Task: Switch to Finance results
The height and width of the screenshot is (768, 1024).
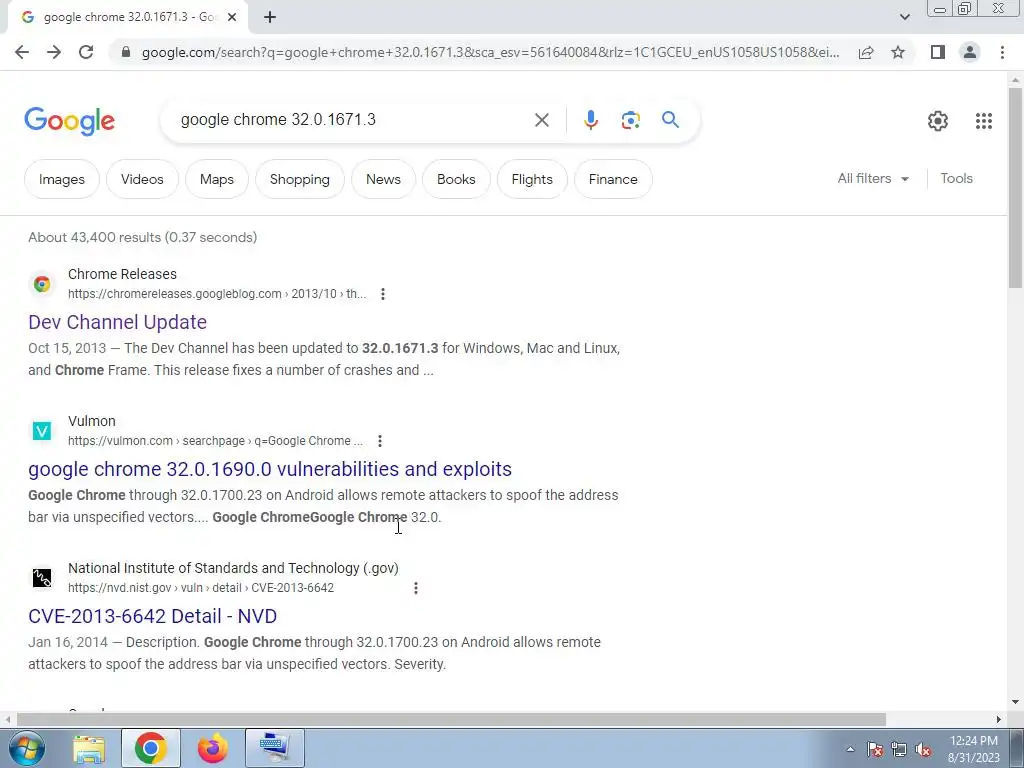Action: (613, 179)
